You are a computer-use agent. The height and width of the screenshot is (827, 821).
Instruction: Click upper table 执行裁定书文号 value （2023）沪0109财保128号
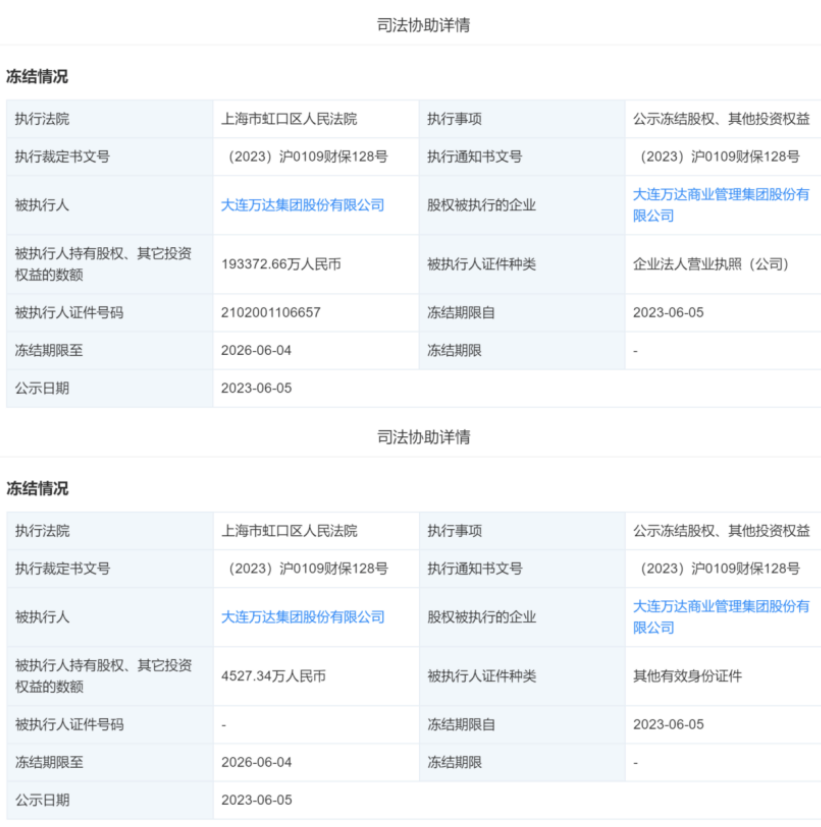(x=305, y=157)
